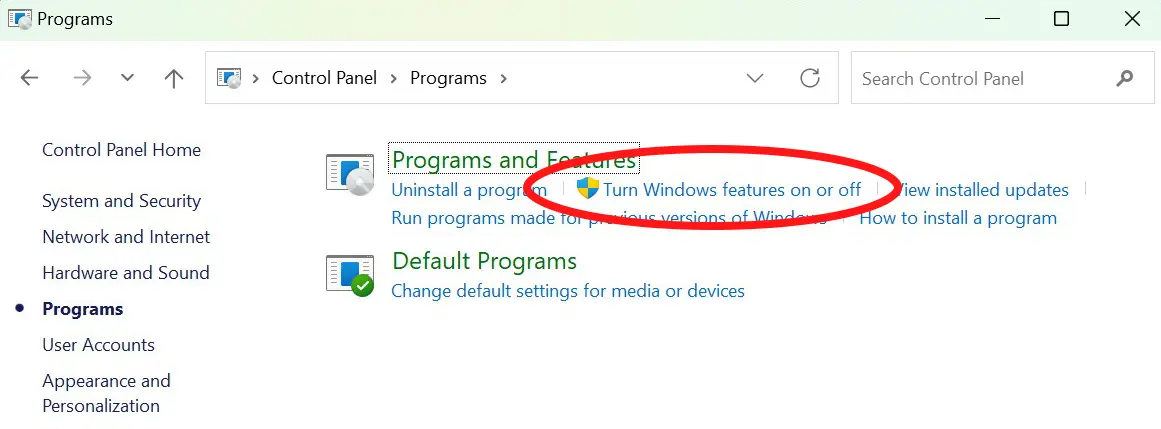The image size is (1161, 429).
Task: Open the recent locations dropdown arrow
Action: pyautogui.click(x=127, y=78)
